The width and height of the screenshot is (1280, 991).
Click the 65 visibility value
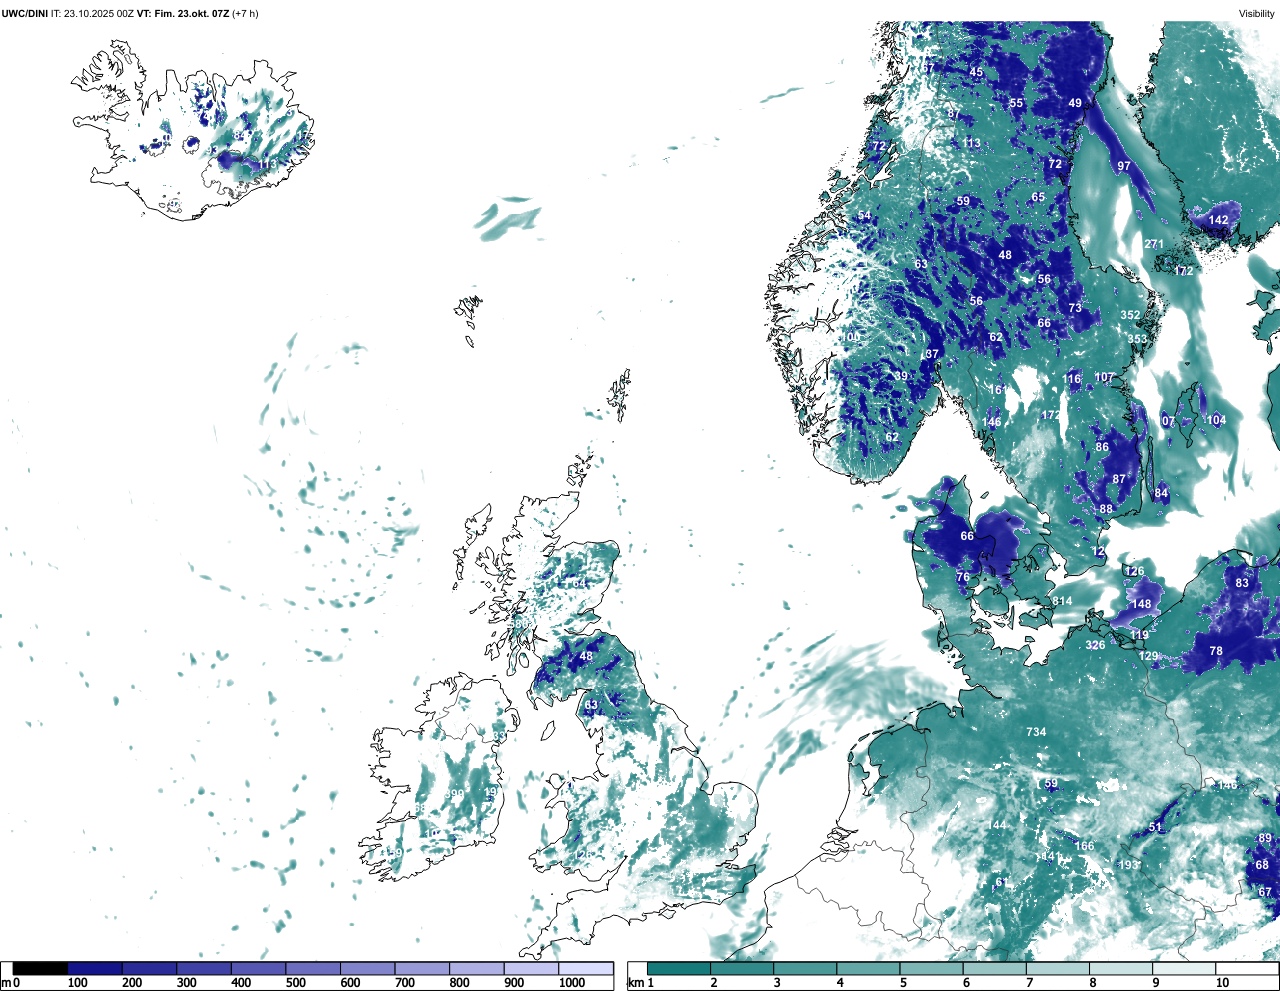(1038, 197)
